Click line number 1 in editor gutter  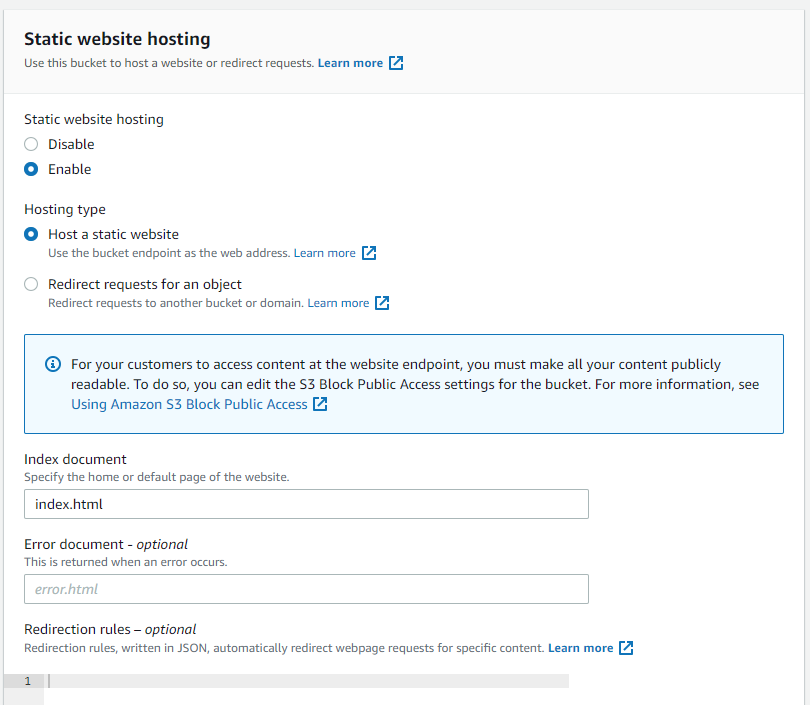pos(27,681)
